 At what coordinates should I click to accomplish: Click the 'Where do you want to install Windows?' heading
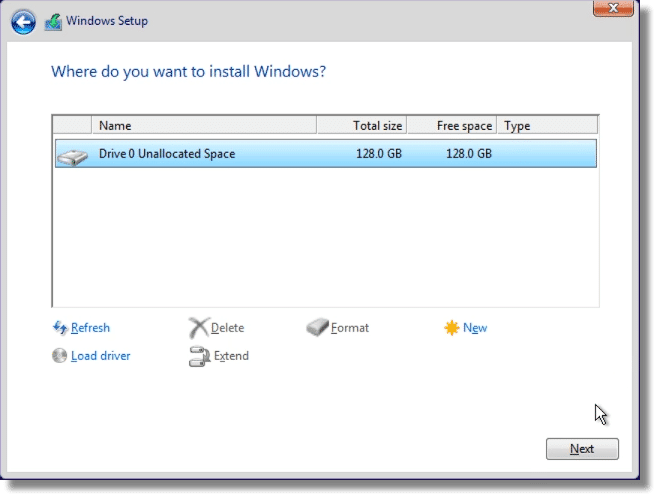[189, 72]
